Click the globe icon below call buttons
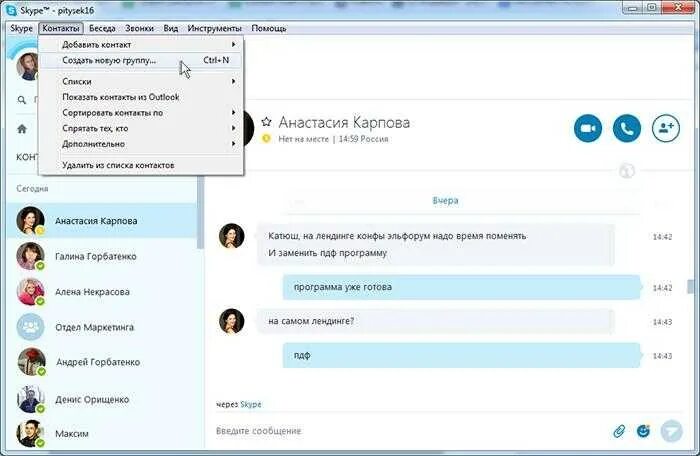Screen dimensions: 700x456 tap(627, 171)
